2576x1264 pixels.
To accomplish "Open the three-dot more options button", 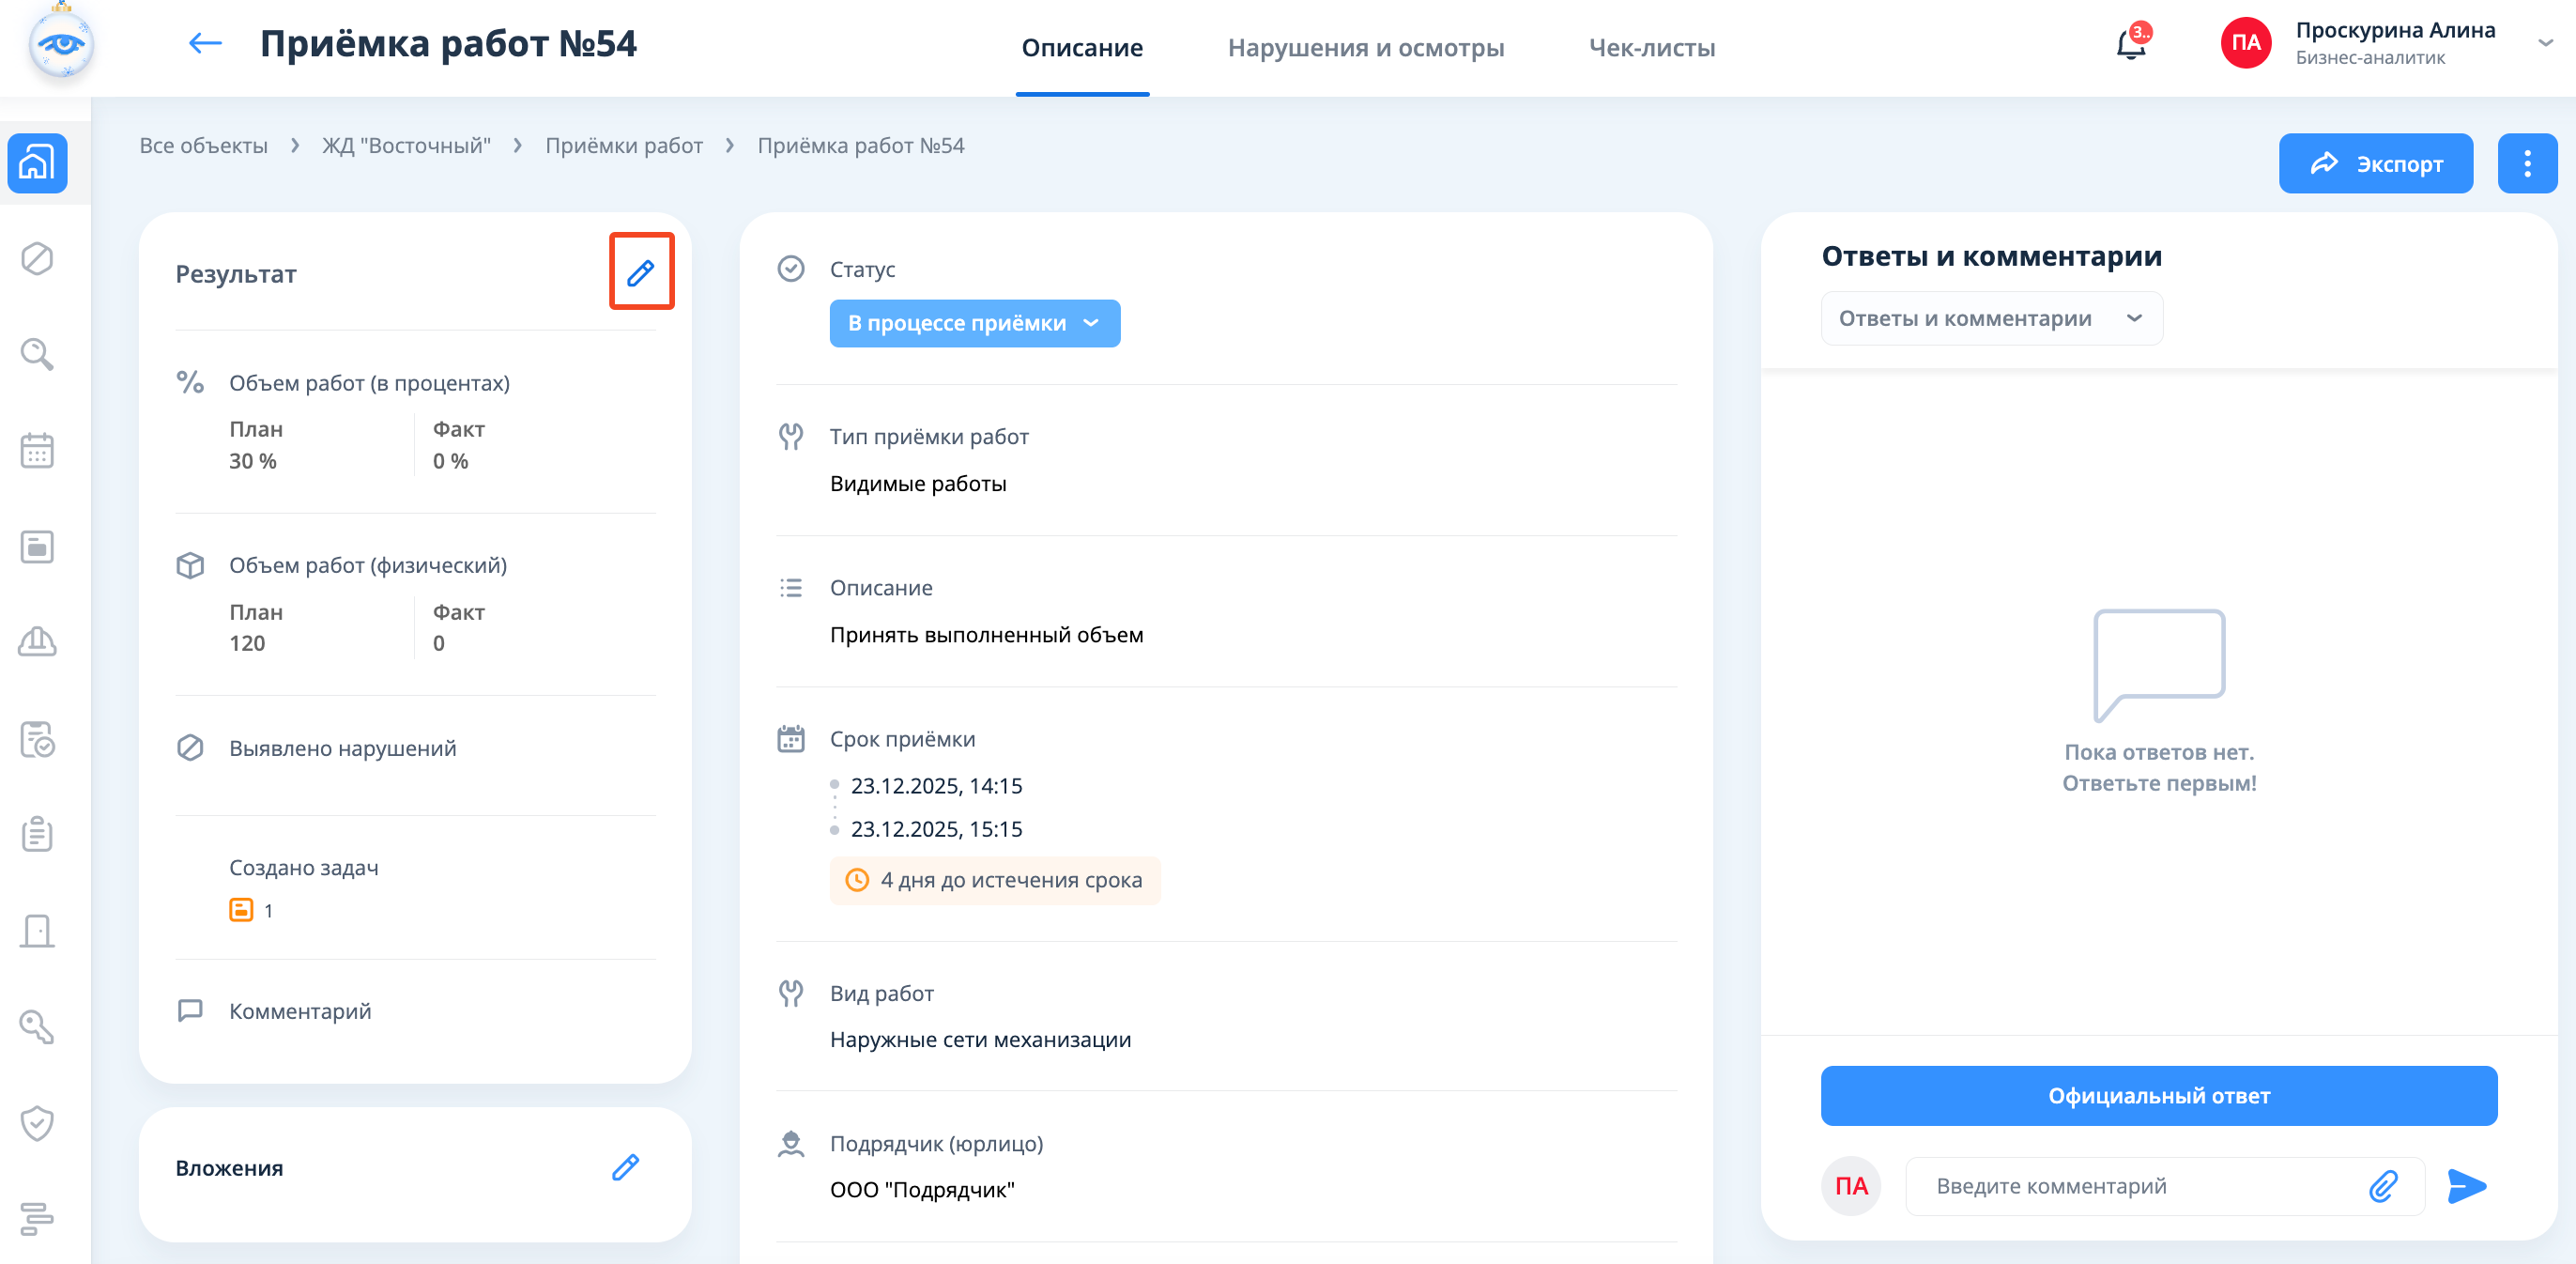I will (2526, 163).
